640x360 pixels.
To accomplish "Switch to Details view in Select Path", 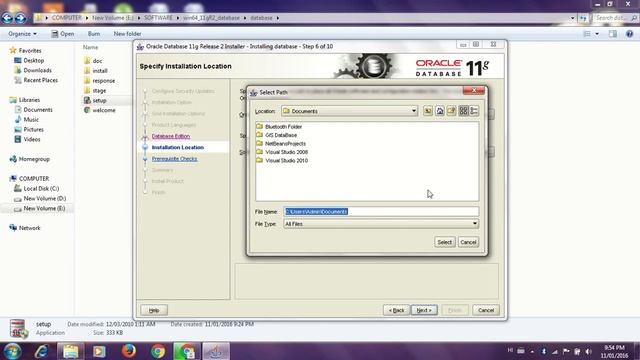I will pyautogui.click(x=474, y=111).
